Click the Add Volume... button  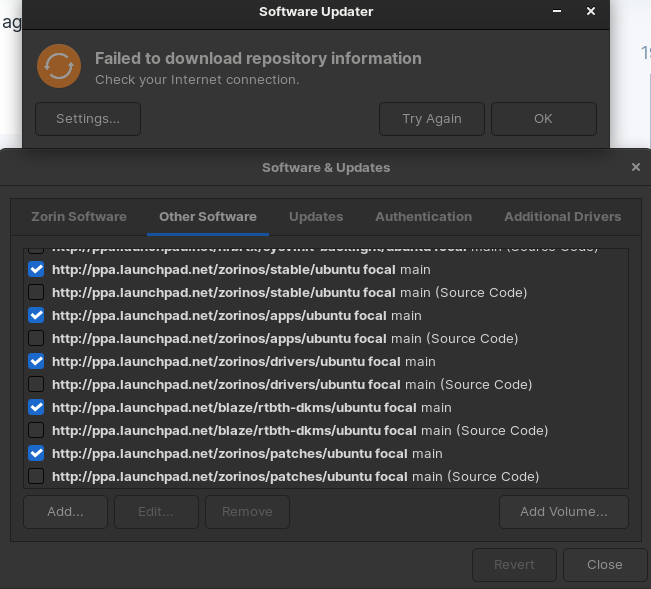tap(564, 512)
